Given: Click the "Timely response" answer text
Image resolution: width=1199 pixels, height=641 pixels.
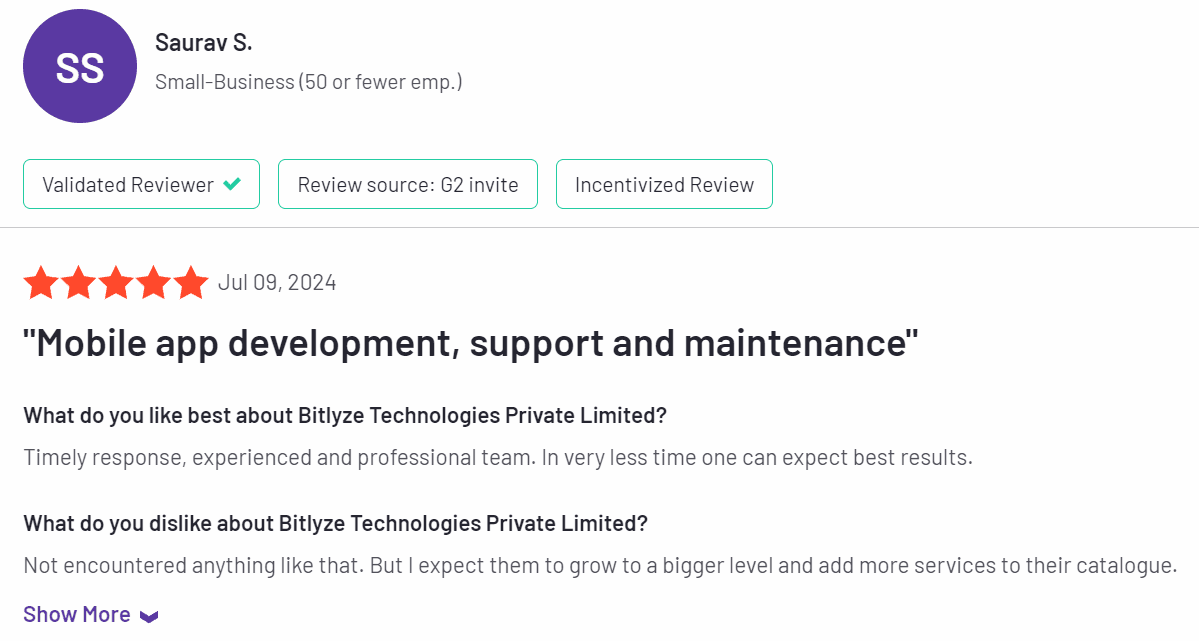Looking at the screenshot, I should (497, 458).
